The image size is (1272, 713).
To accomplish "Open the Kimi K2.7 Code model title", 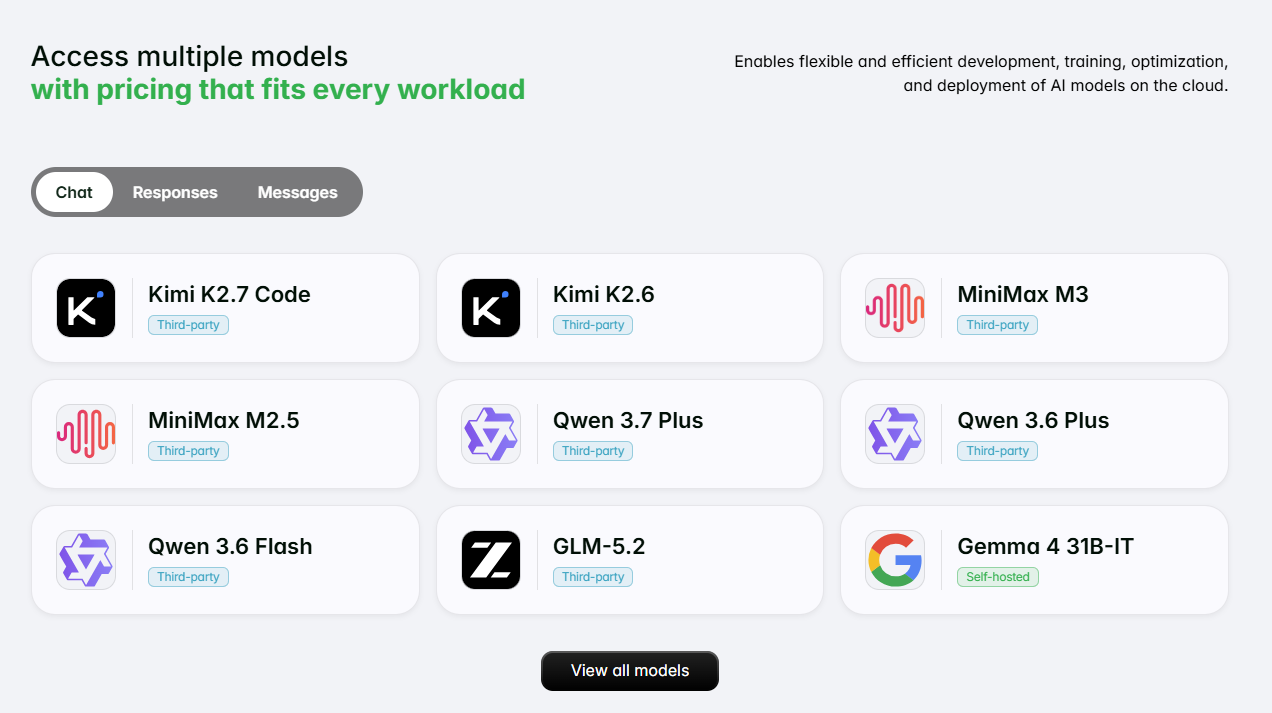I will [229, 295].
